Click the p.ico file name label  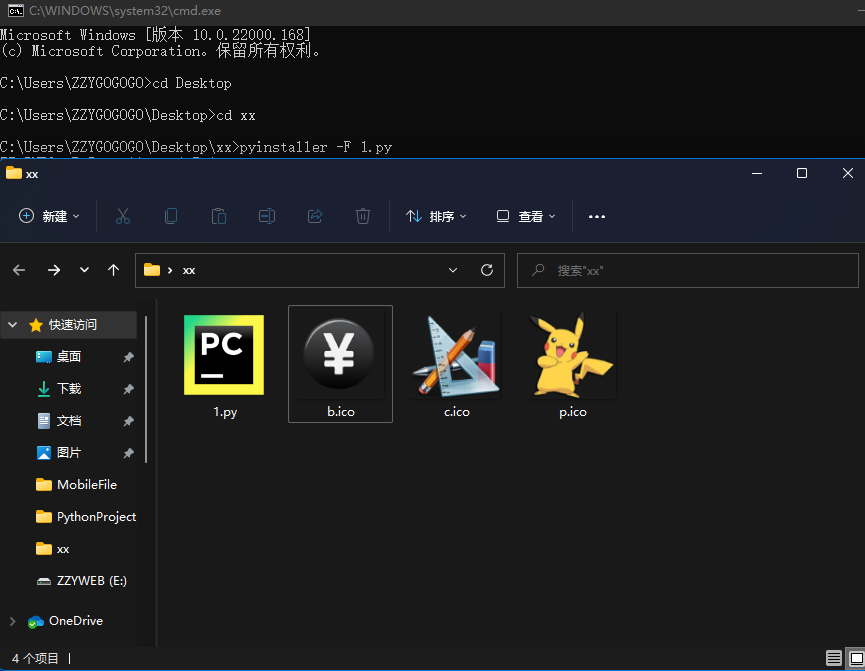[x=573, y=412]
